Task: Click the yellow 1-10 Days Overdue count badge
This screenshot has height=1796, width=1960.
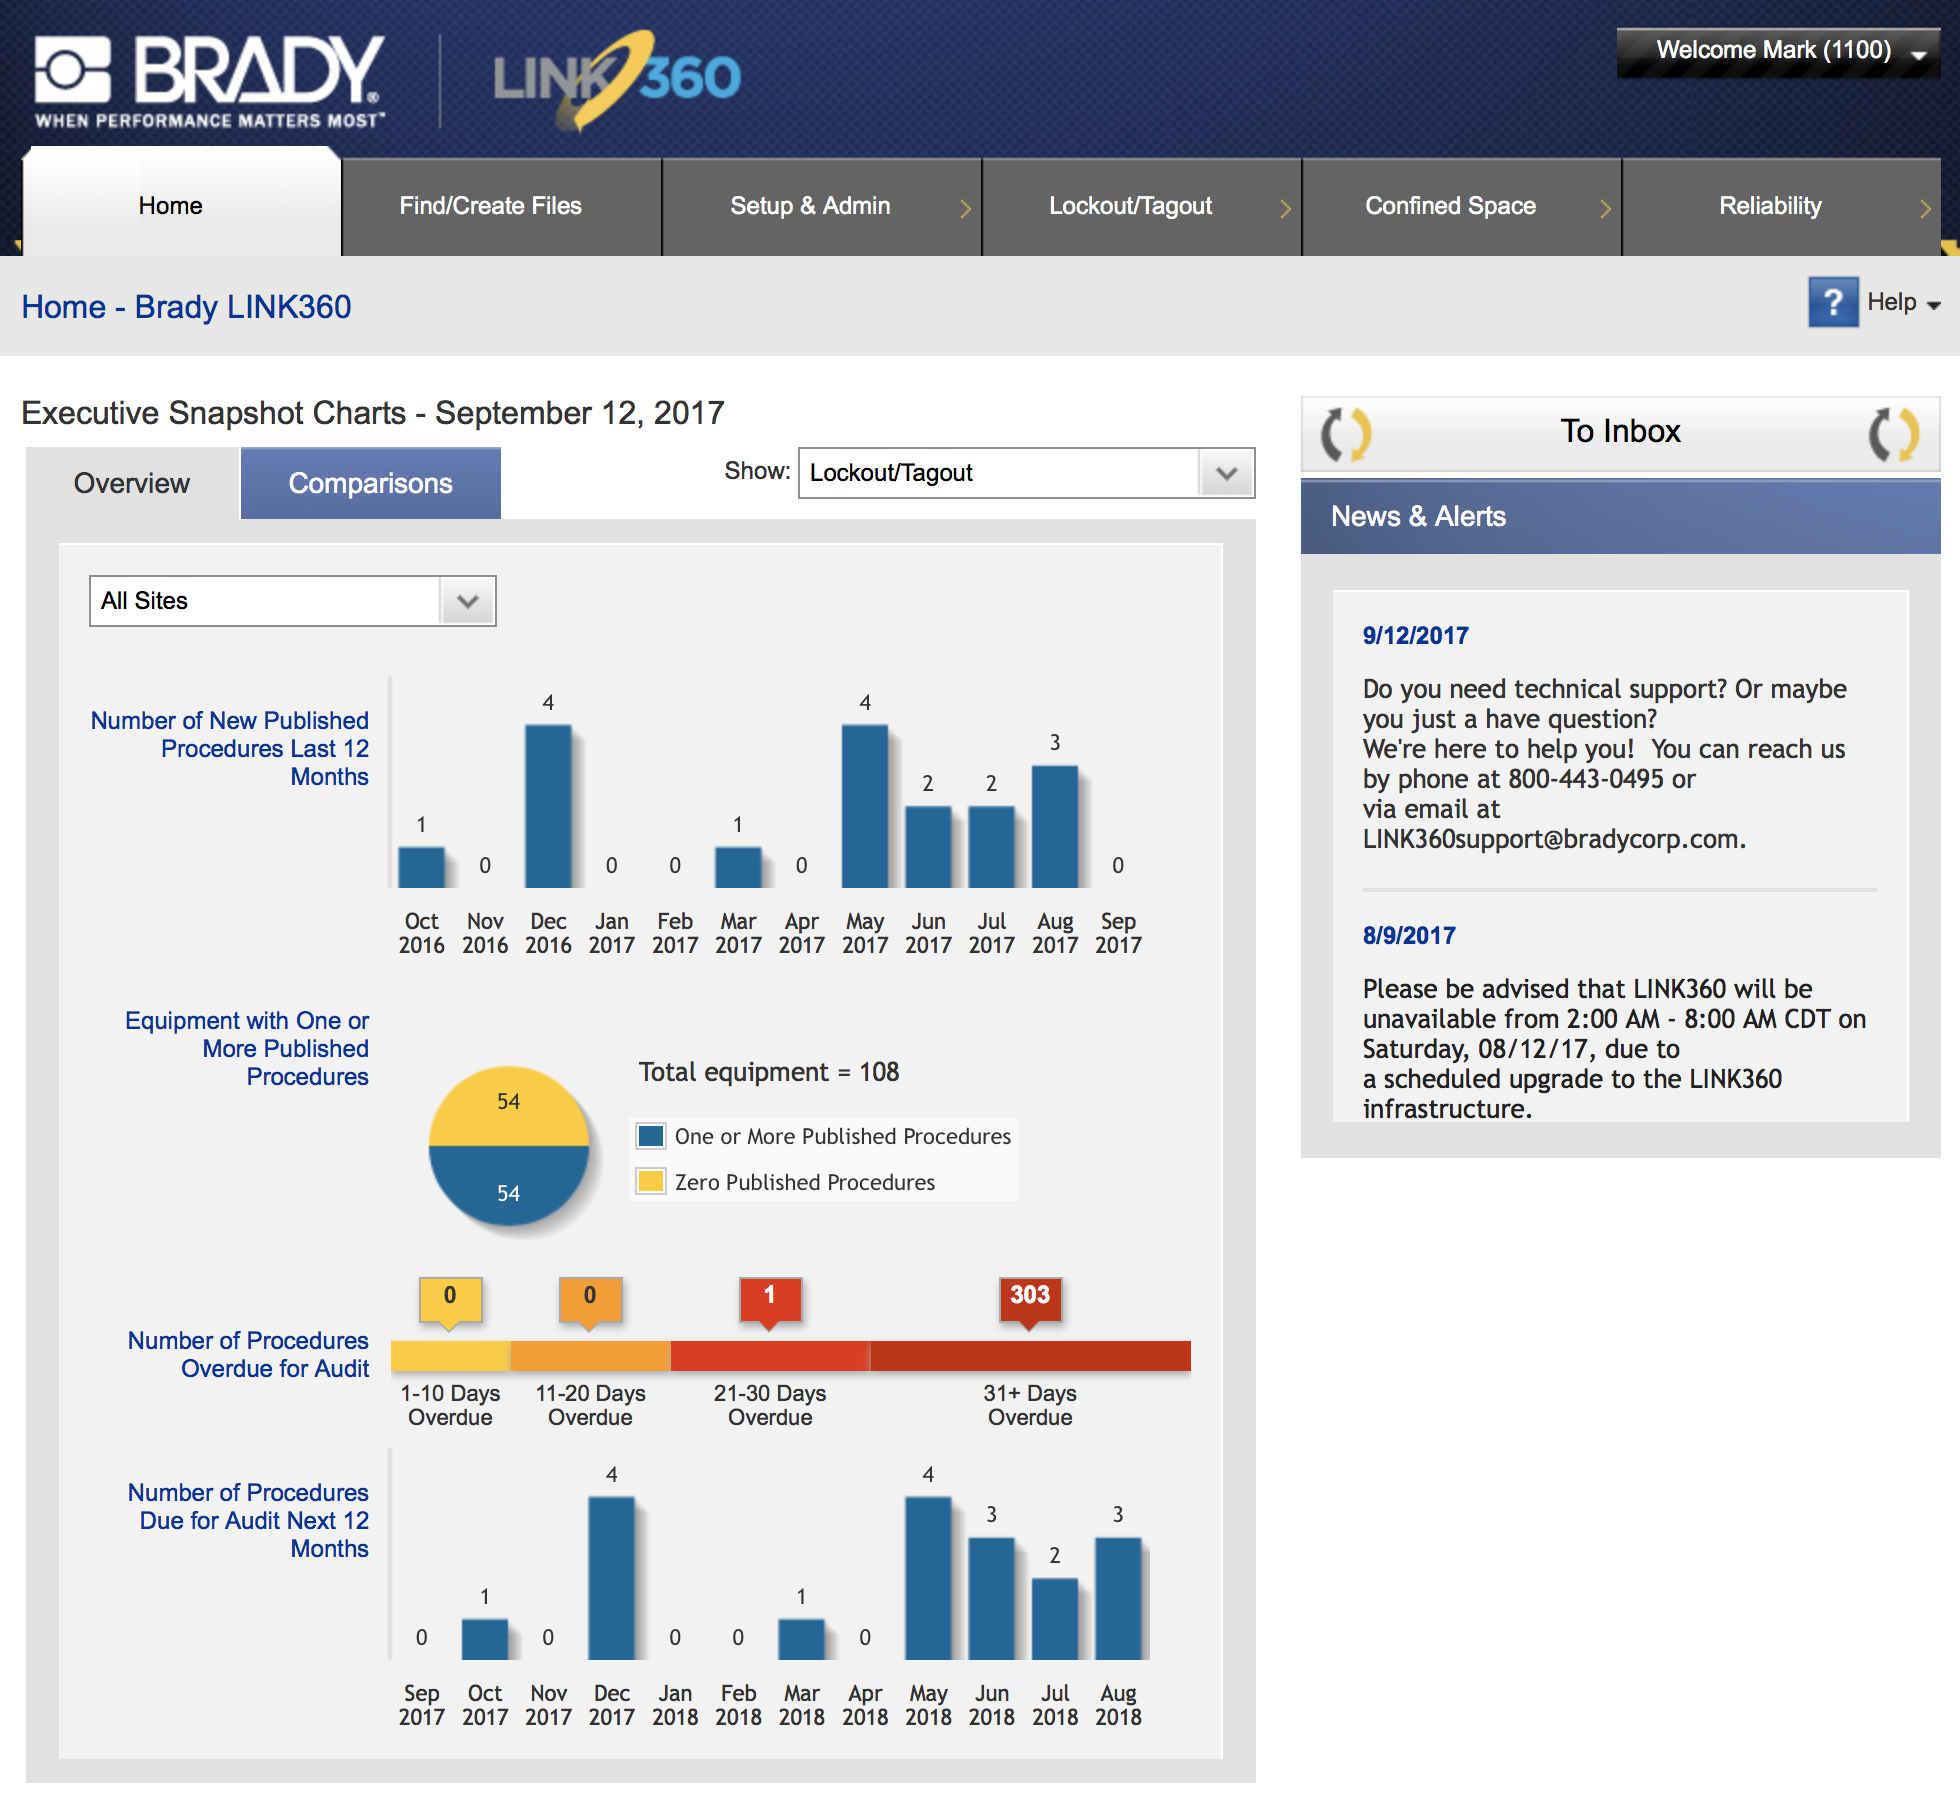Action: [x=450, y=1302]
